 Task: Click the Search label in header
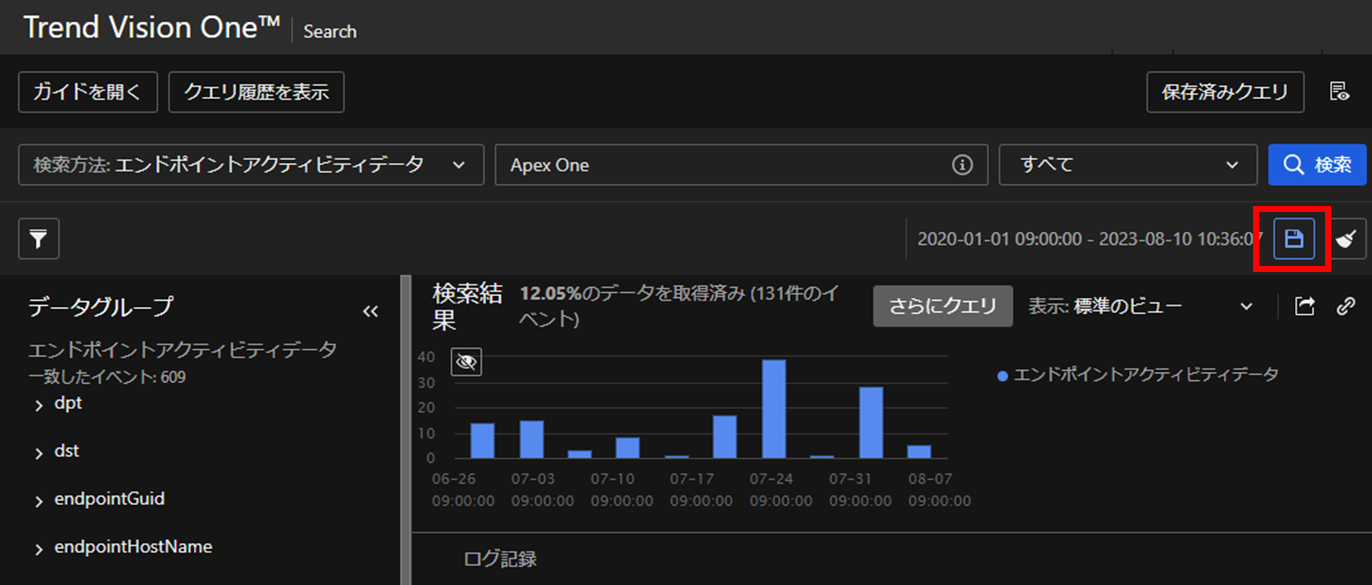330,31
